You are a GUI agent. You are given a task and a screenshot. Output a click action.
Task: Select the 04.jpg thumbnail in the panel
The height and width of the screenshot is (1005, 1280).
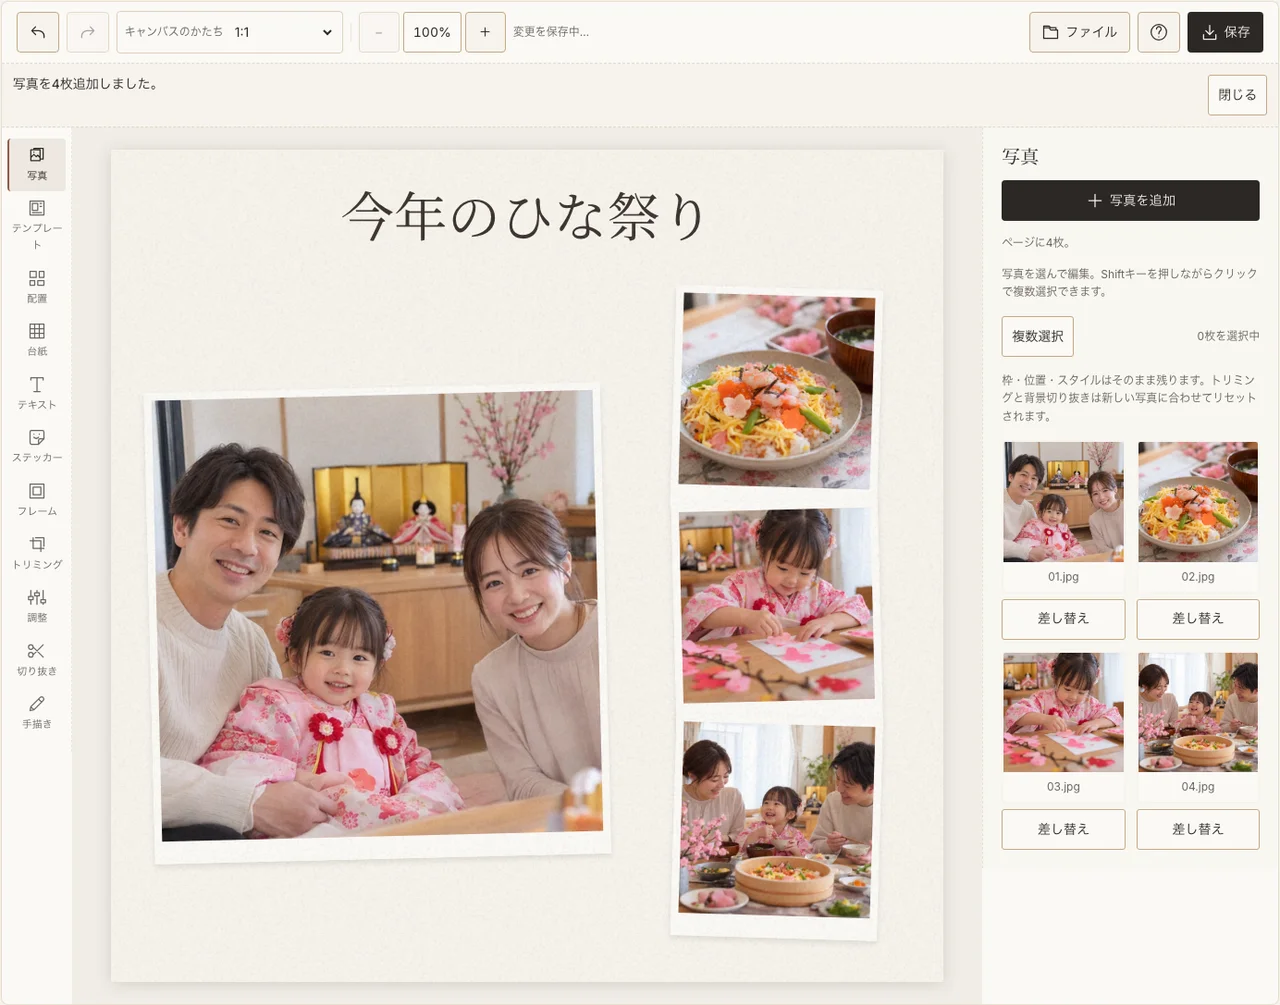(x=1198, y=712)
